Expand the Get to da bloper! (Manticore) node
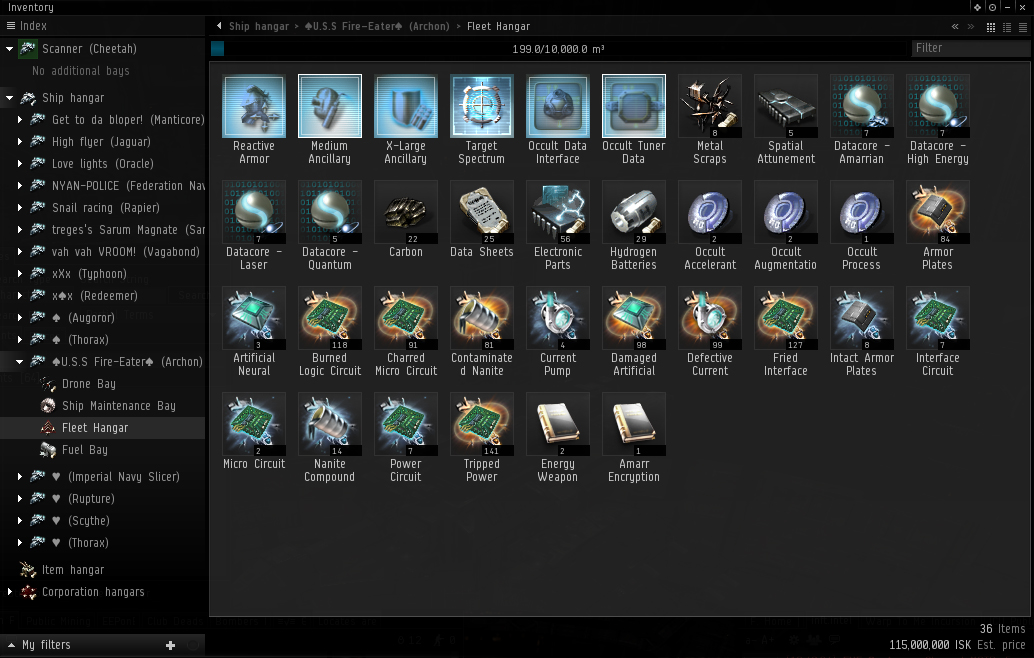 [20, 119]
